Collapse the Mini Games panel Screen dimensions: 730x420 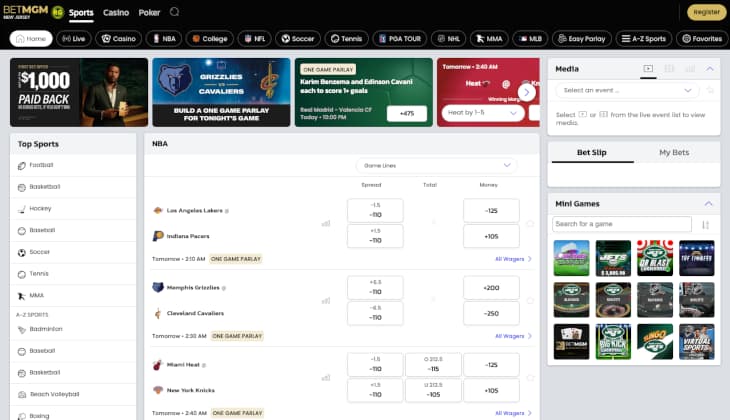708,204
